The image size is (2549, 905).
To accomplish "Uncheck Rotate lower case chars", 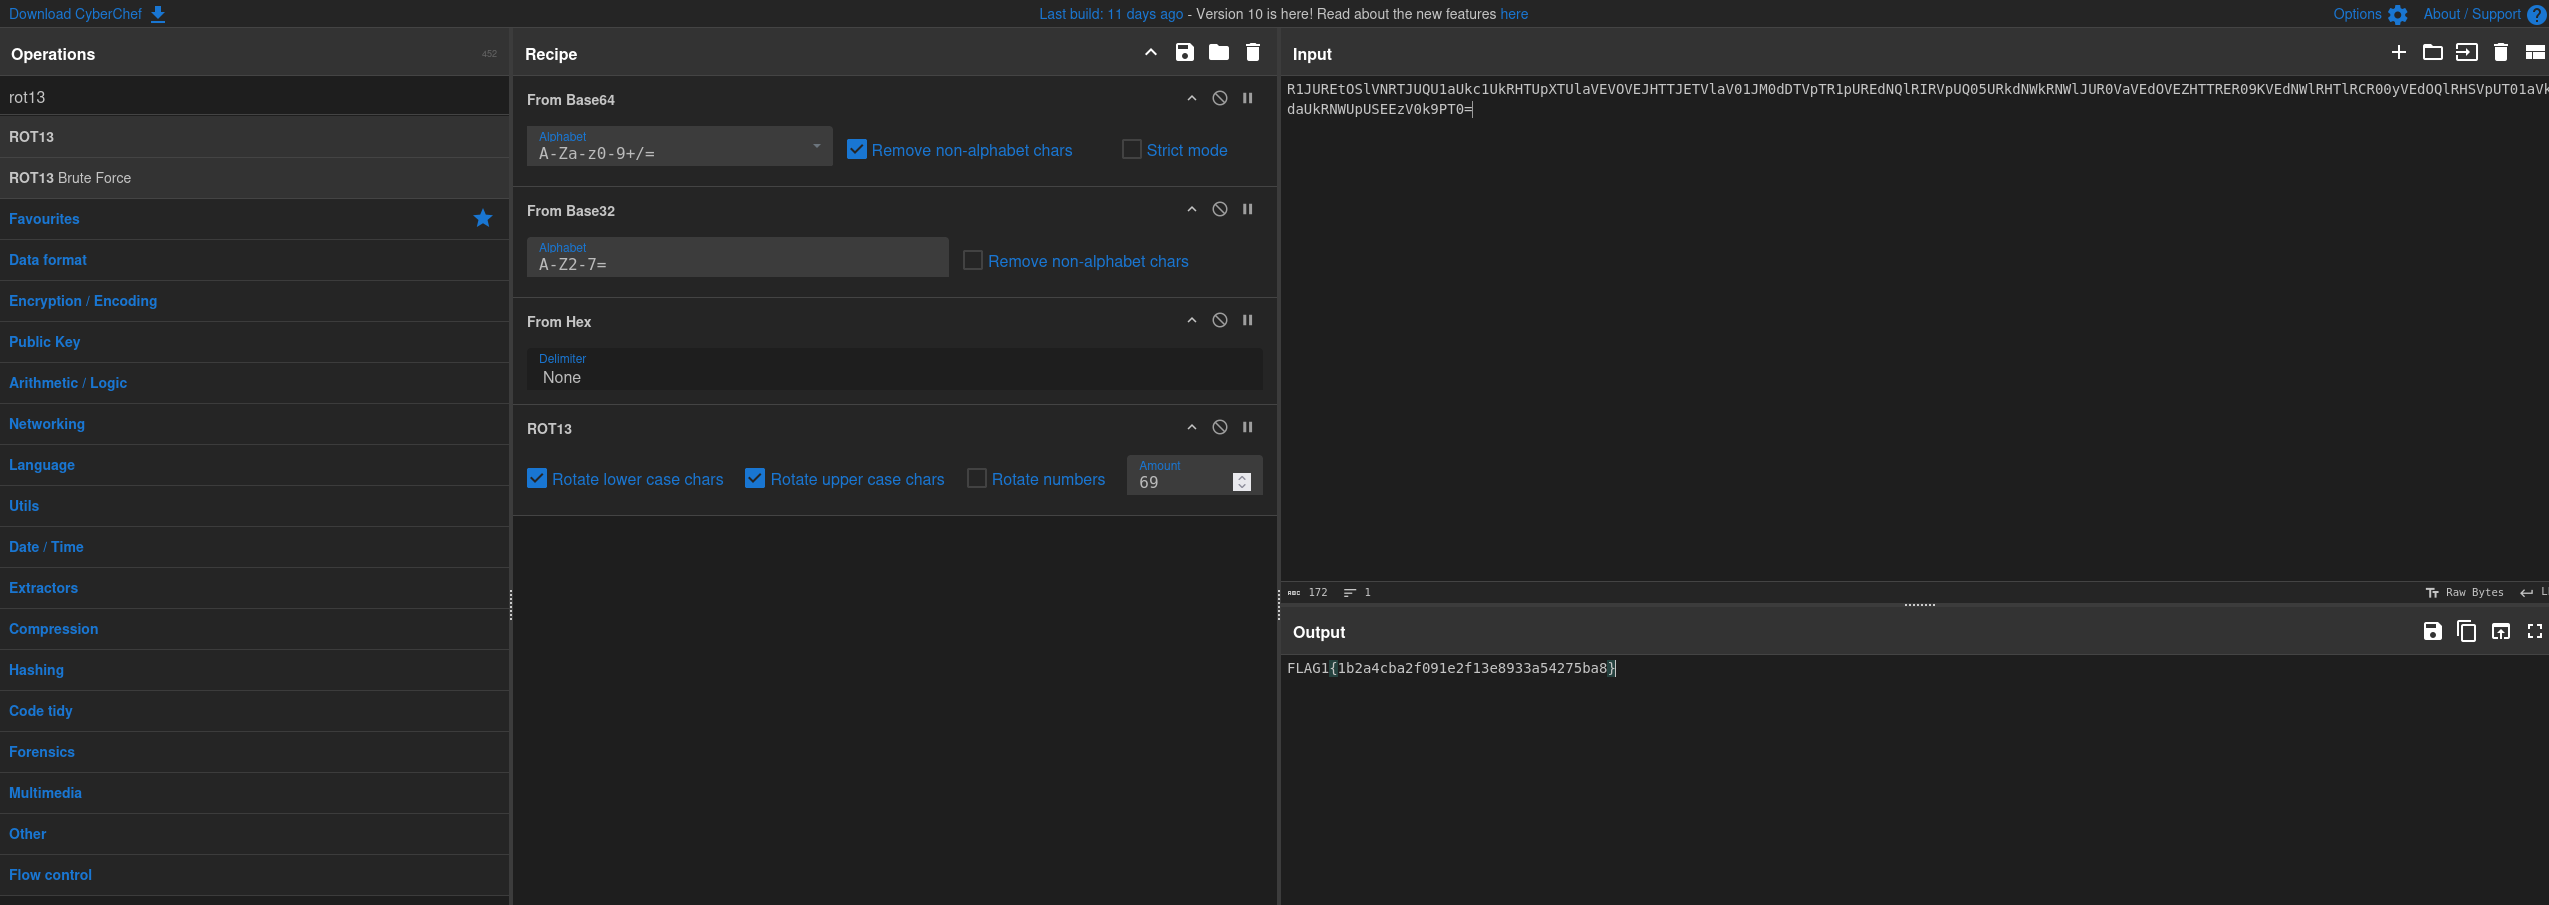I will click(x=537, y=478).
